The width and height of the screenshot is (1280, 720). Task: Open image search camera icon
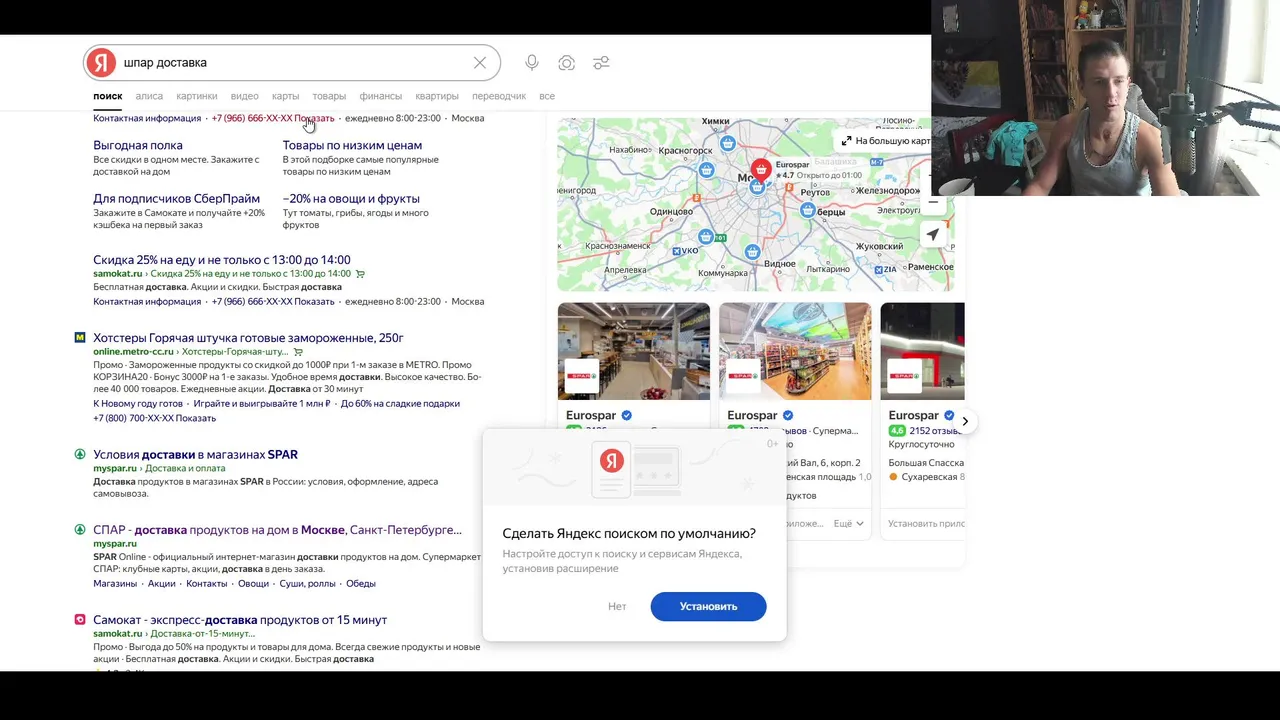coord(567,63)
